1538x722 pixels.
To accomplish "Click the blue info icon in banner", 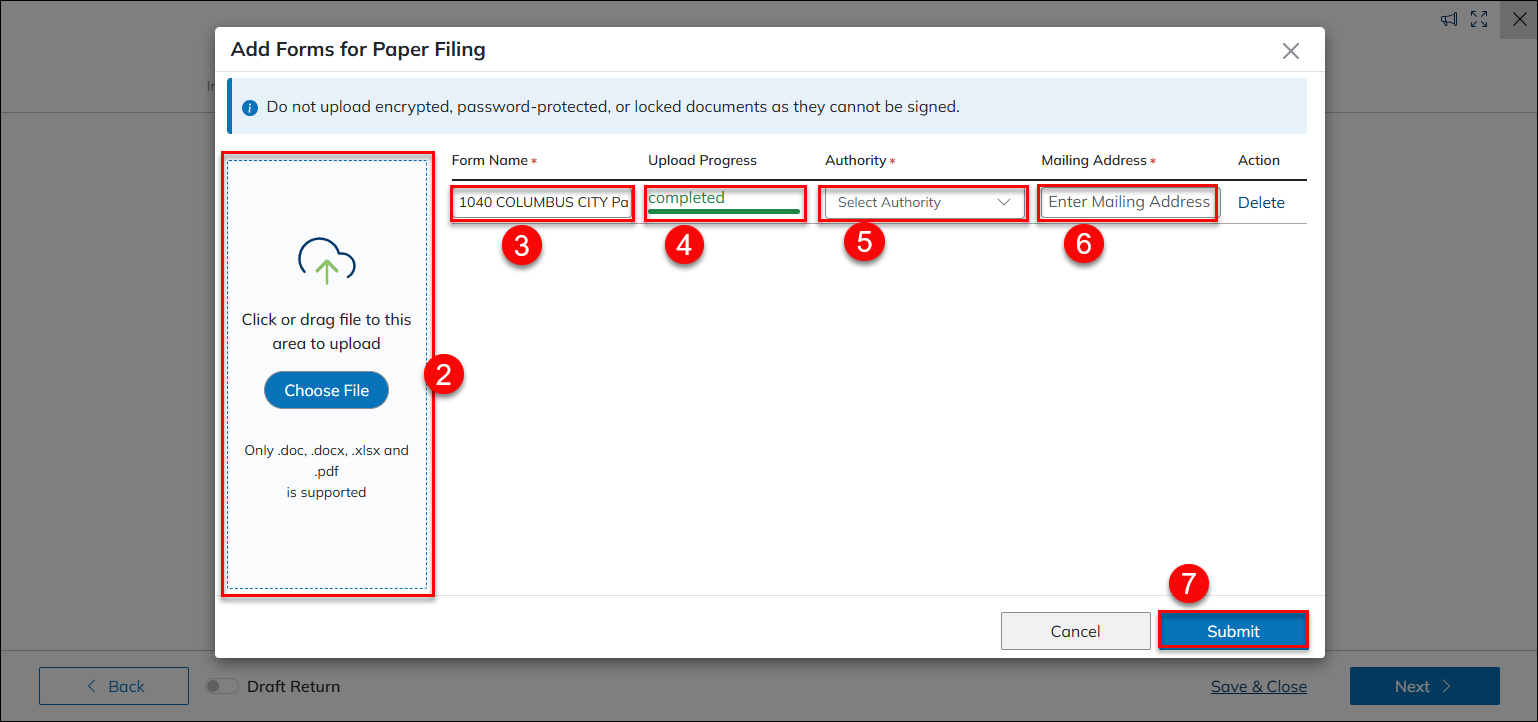I will (250, 107).
